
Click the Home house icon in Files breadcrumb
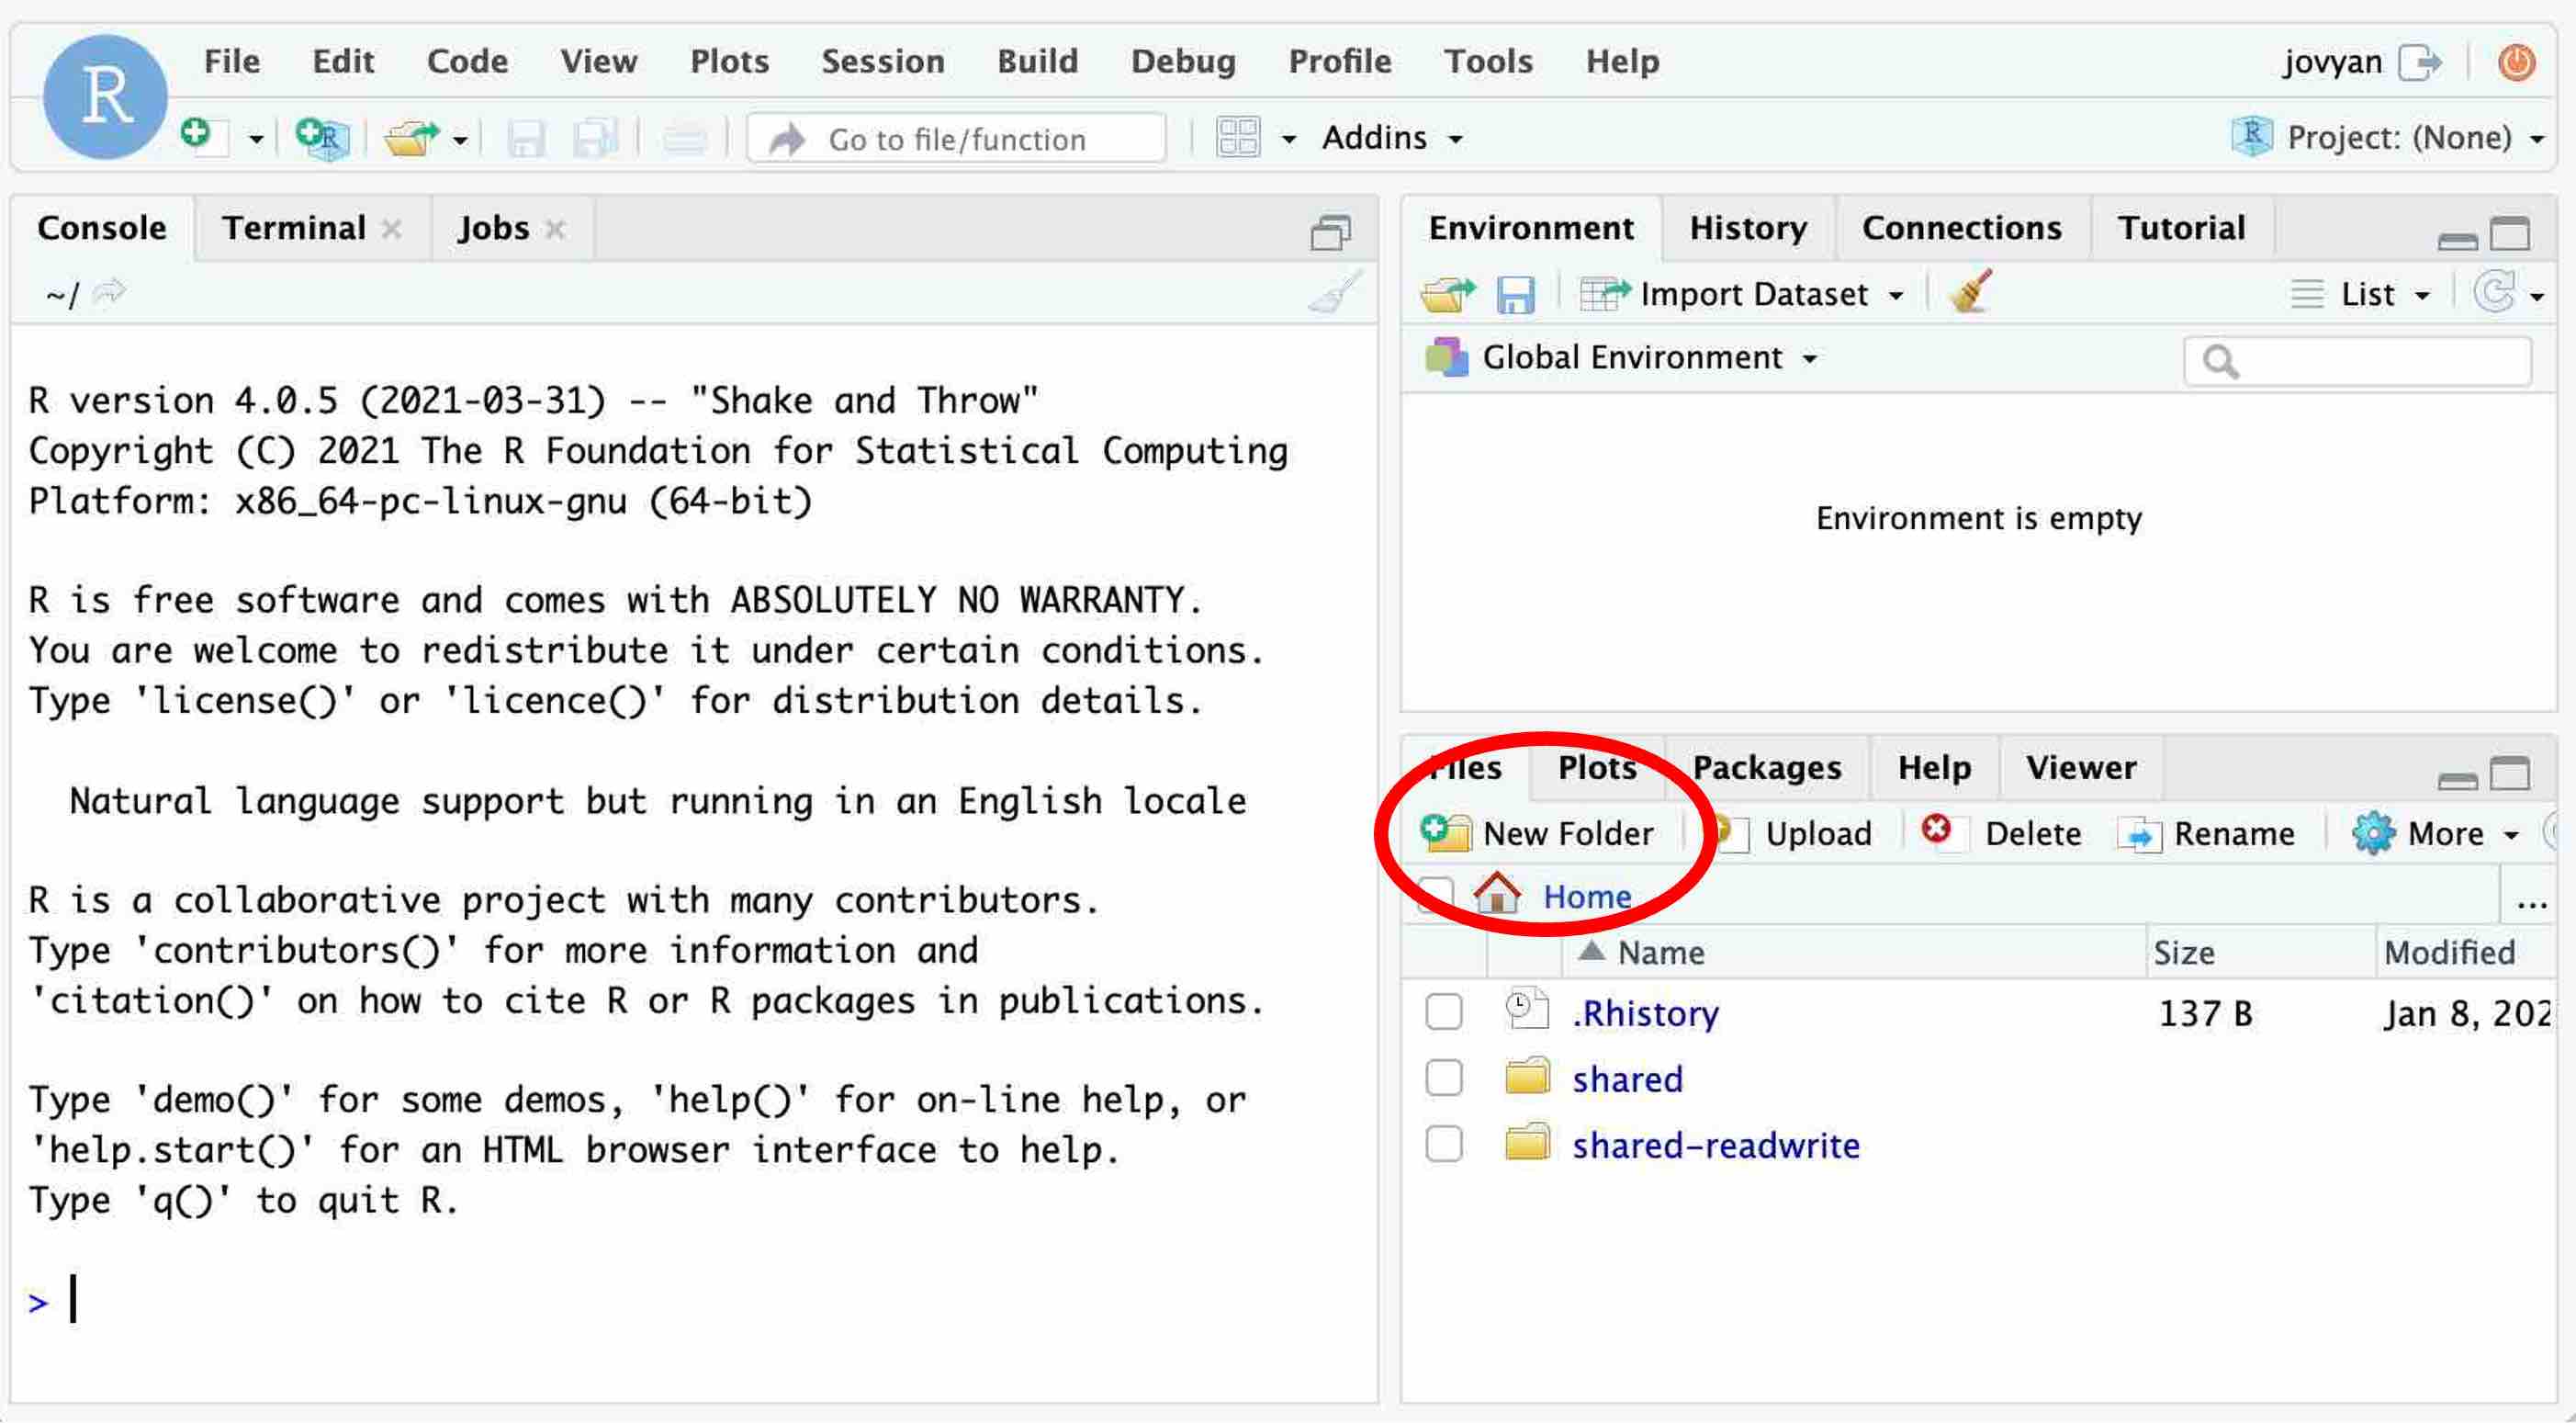pos(1497,894)
